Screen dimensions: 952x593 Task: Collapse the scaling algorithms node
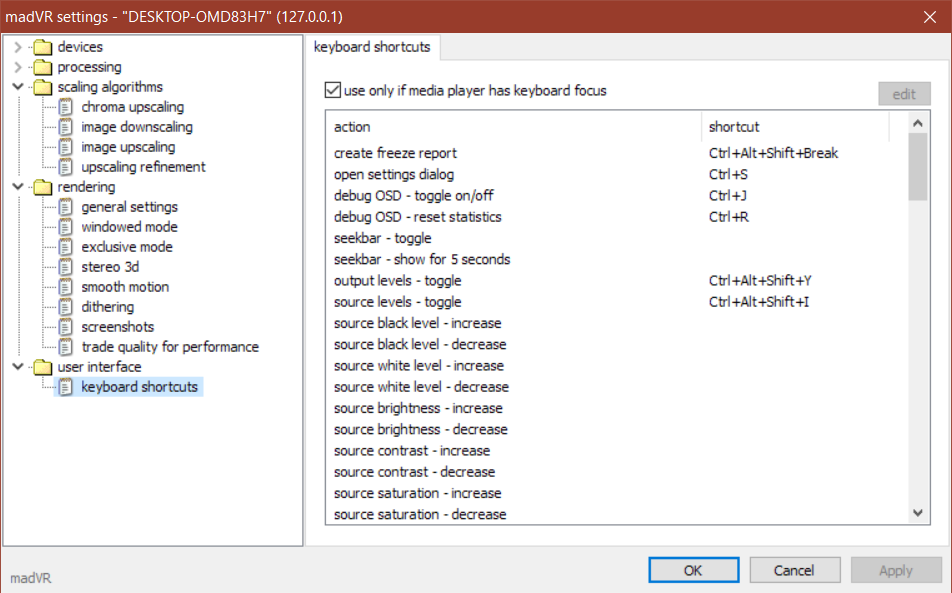[x=18, y=87]
